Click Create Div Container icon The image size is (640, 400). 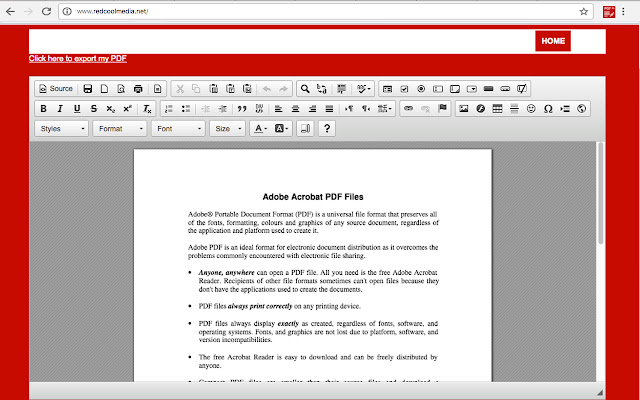tap(259, 109)
